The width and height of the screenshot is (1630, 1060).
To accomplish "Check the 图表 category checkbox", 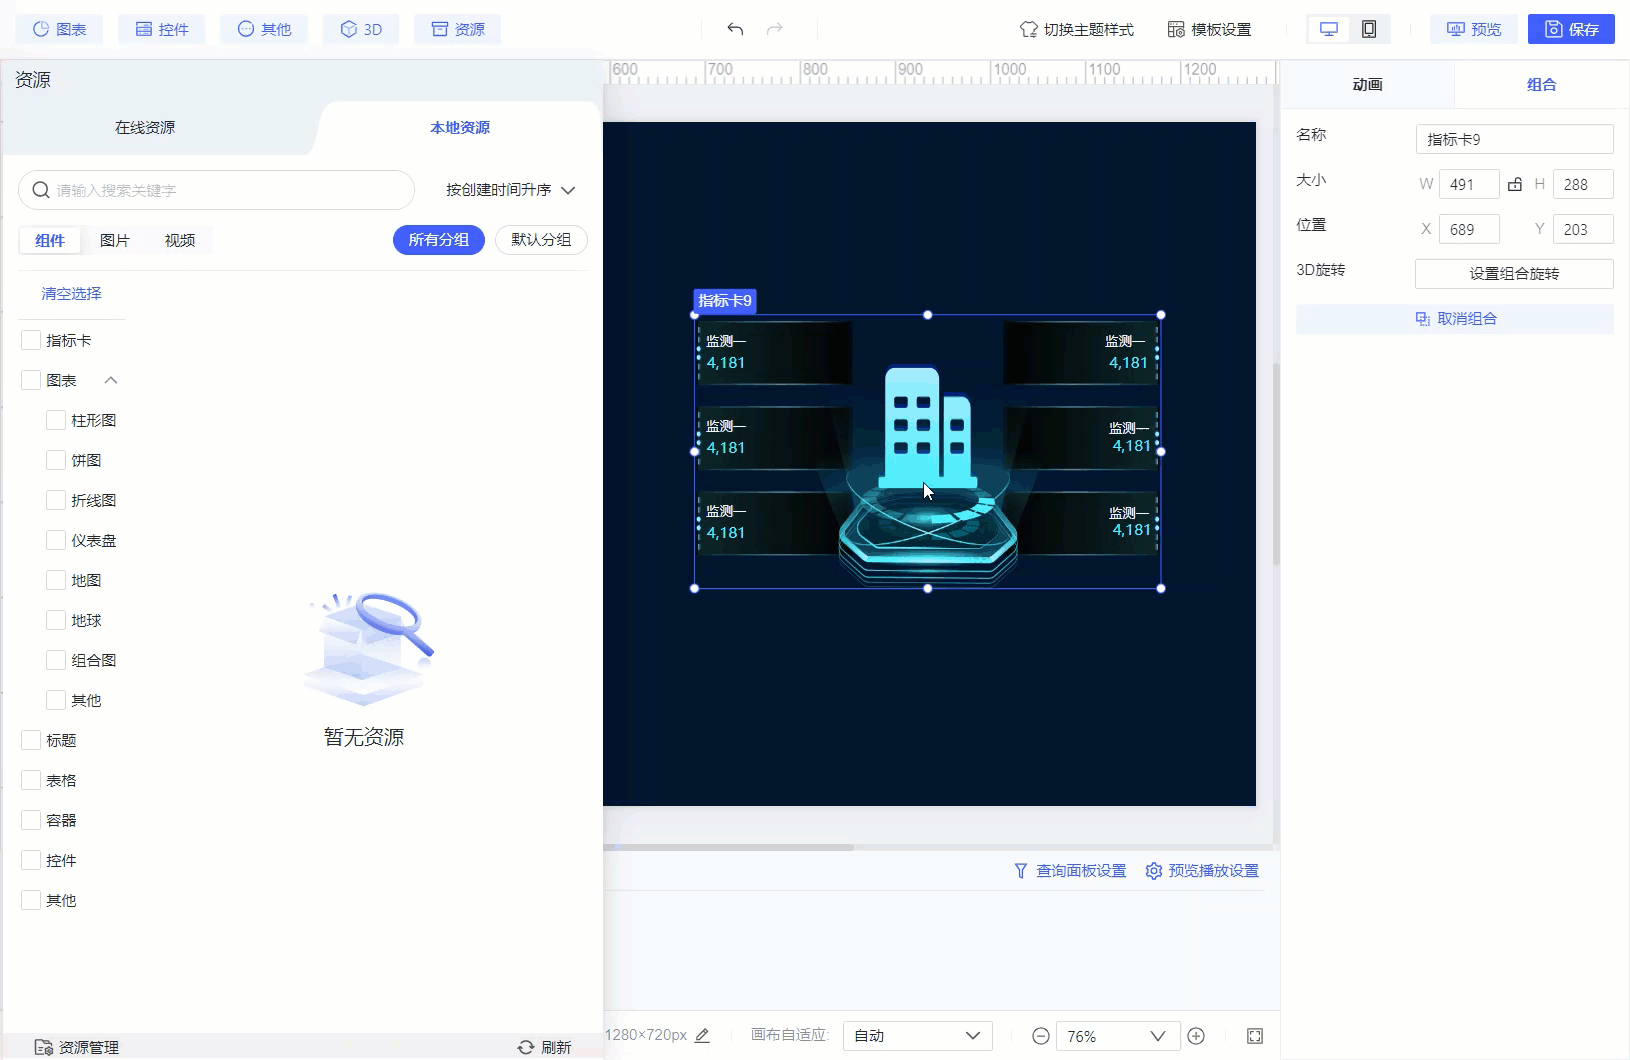I will pyautogui.click(x=31, y=380).
